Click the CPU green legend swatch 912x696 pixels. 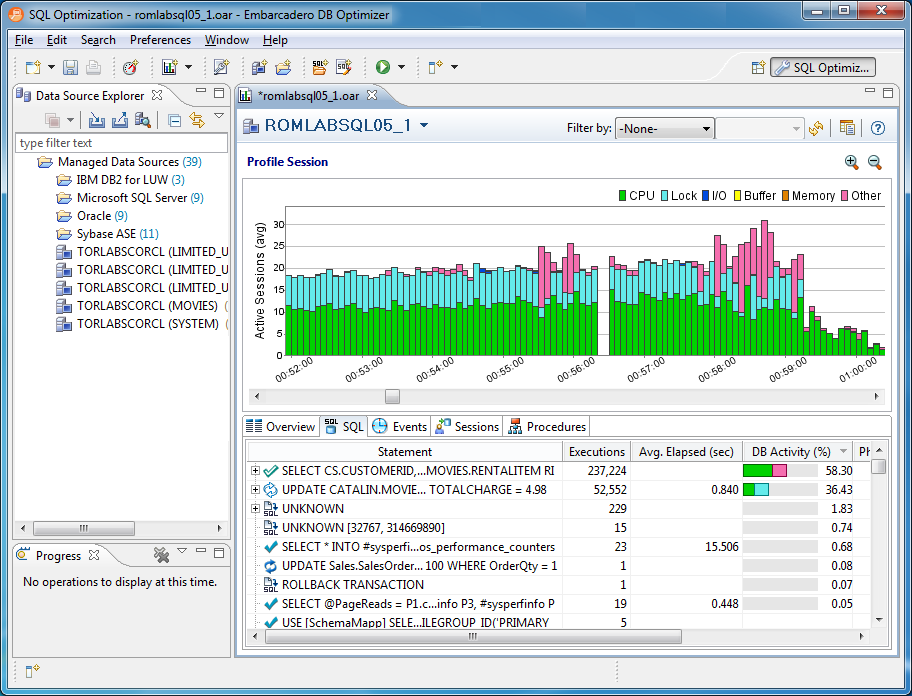click(x=622, y=196)
